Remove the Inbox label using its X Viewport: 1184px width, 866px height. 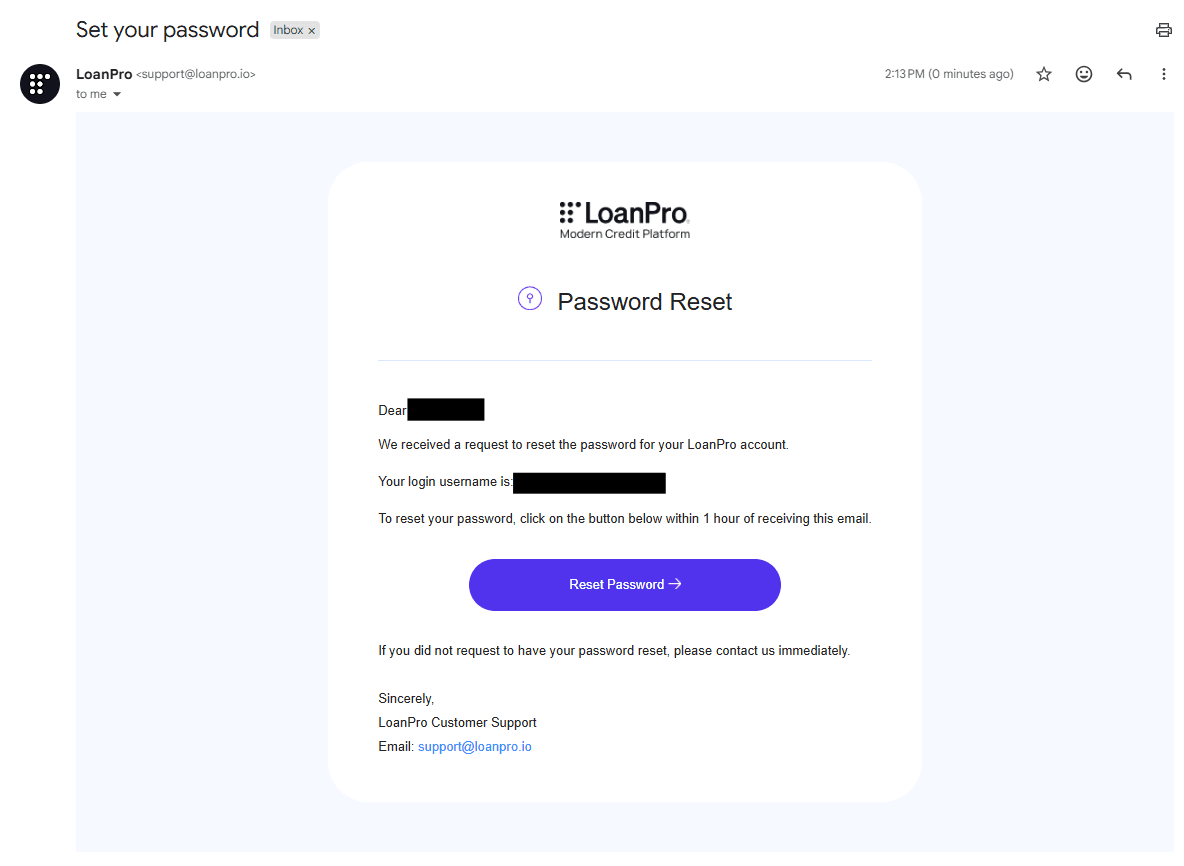[x=312, y=31]
